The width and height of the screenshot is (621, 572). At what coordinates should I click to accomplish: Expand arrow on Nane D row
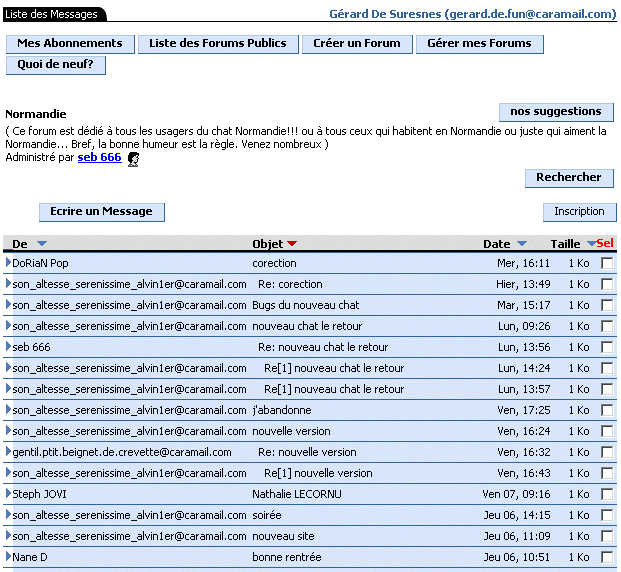click(8, 556)
